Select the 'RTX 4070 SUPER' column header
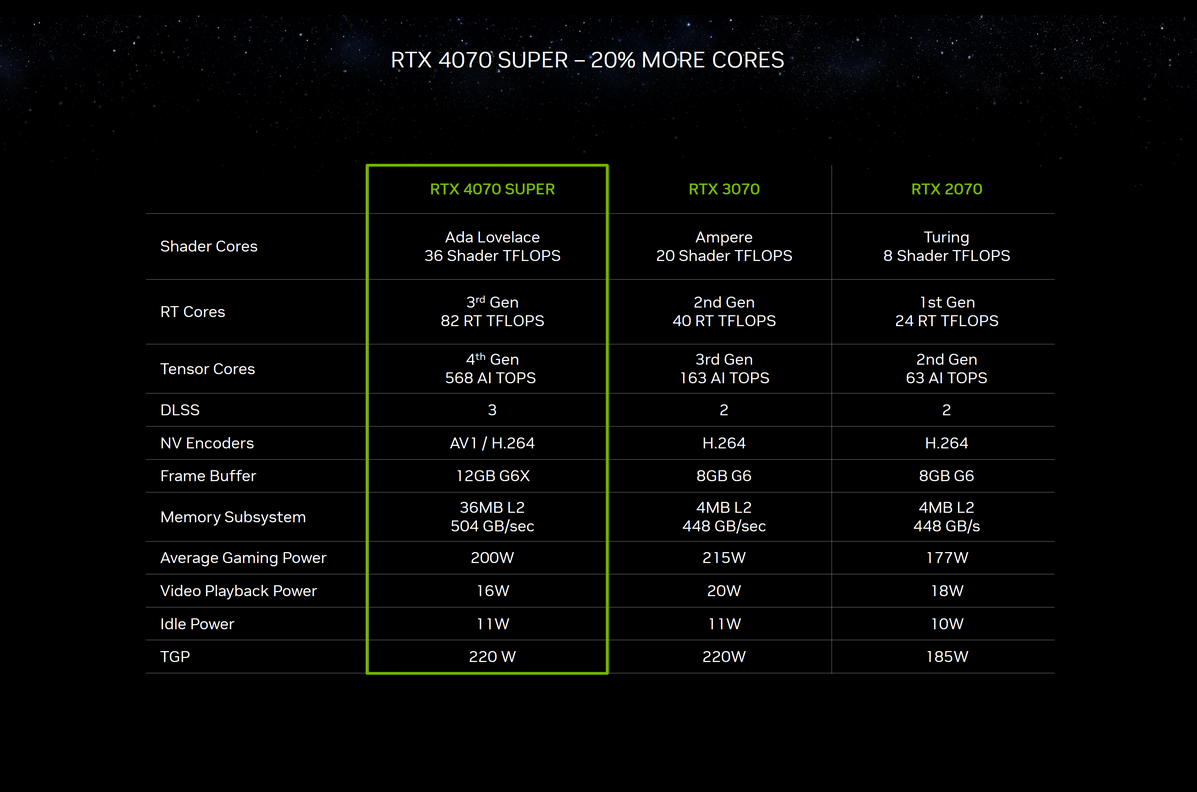This screenshot has width=1197, height=792. pyautogui.click(x=492, y=189)
